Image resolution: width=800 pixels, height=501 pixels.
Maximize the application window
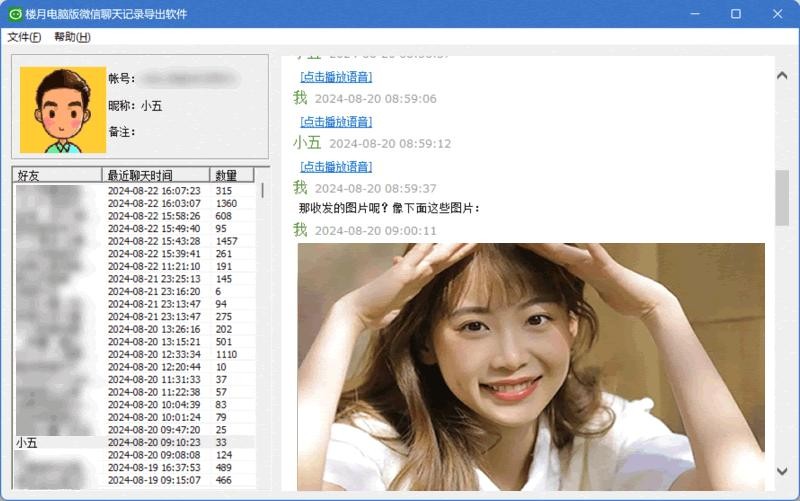coord(736,14)
